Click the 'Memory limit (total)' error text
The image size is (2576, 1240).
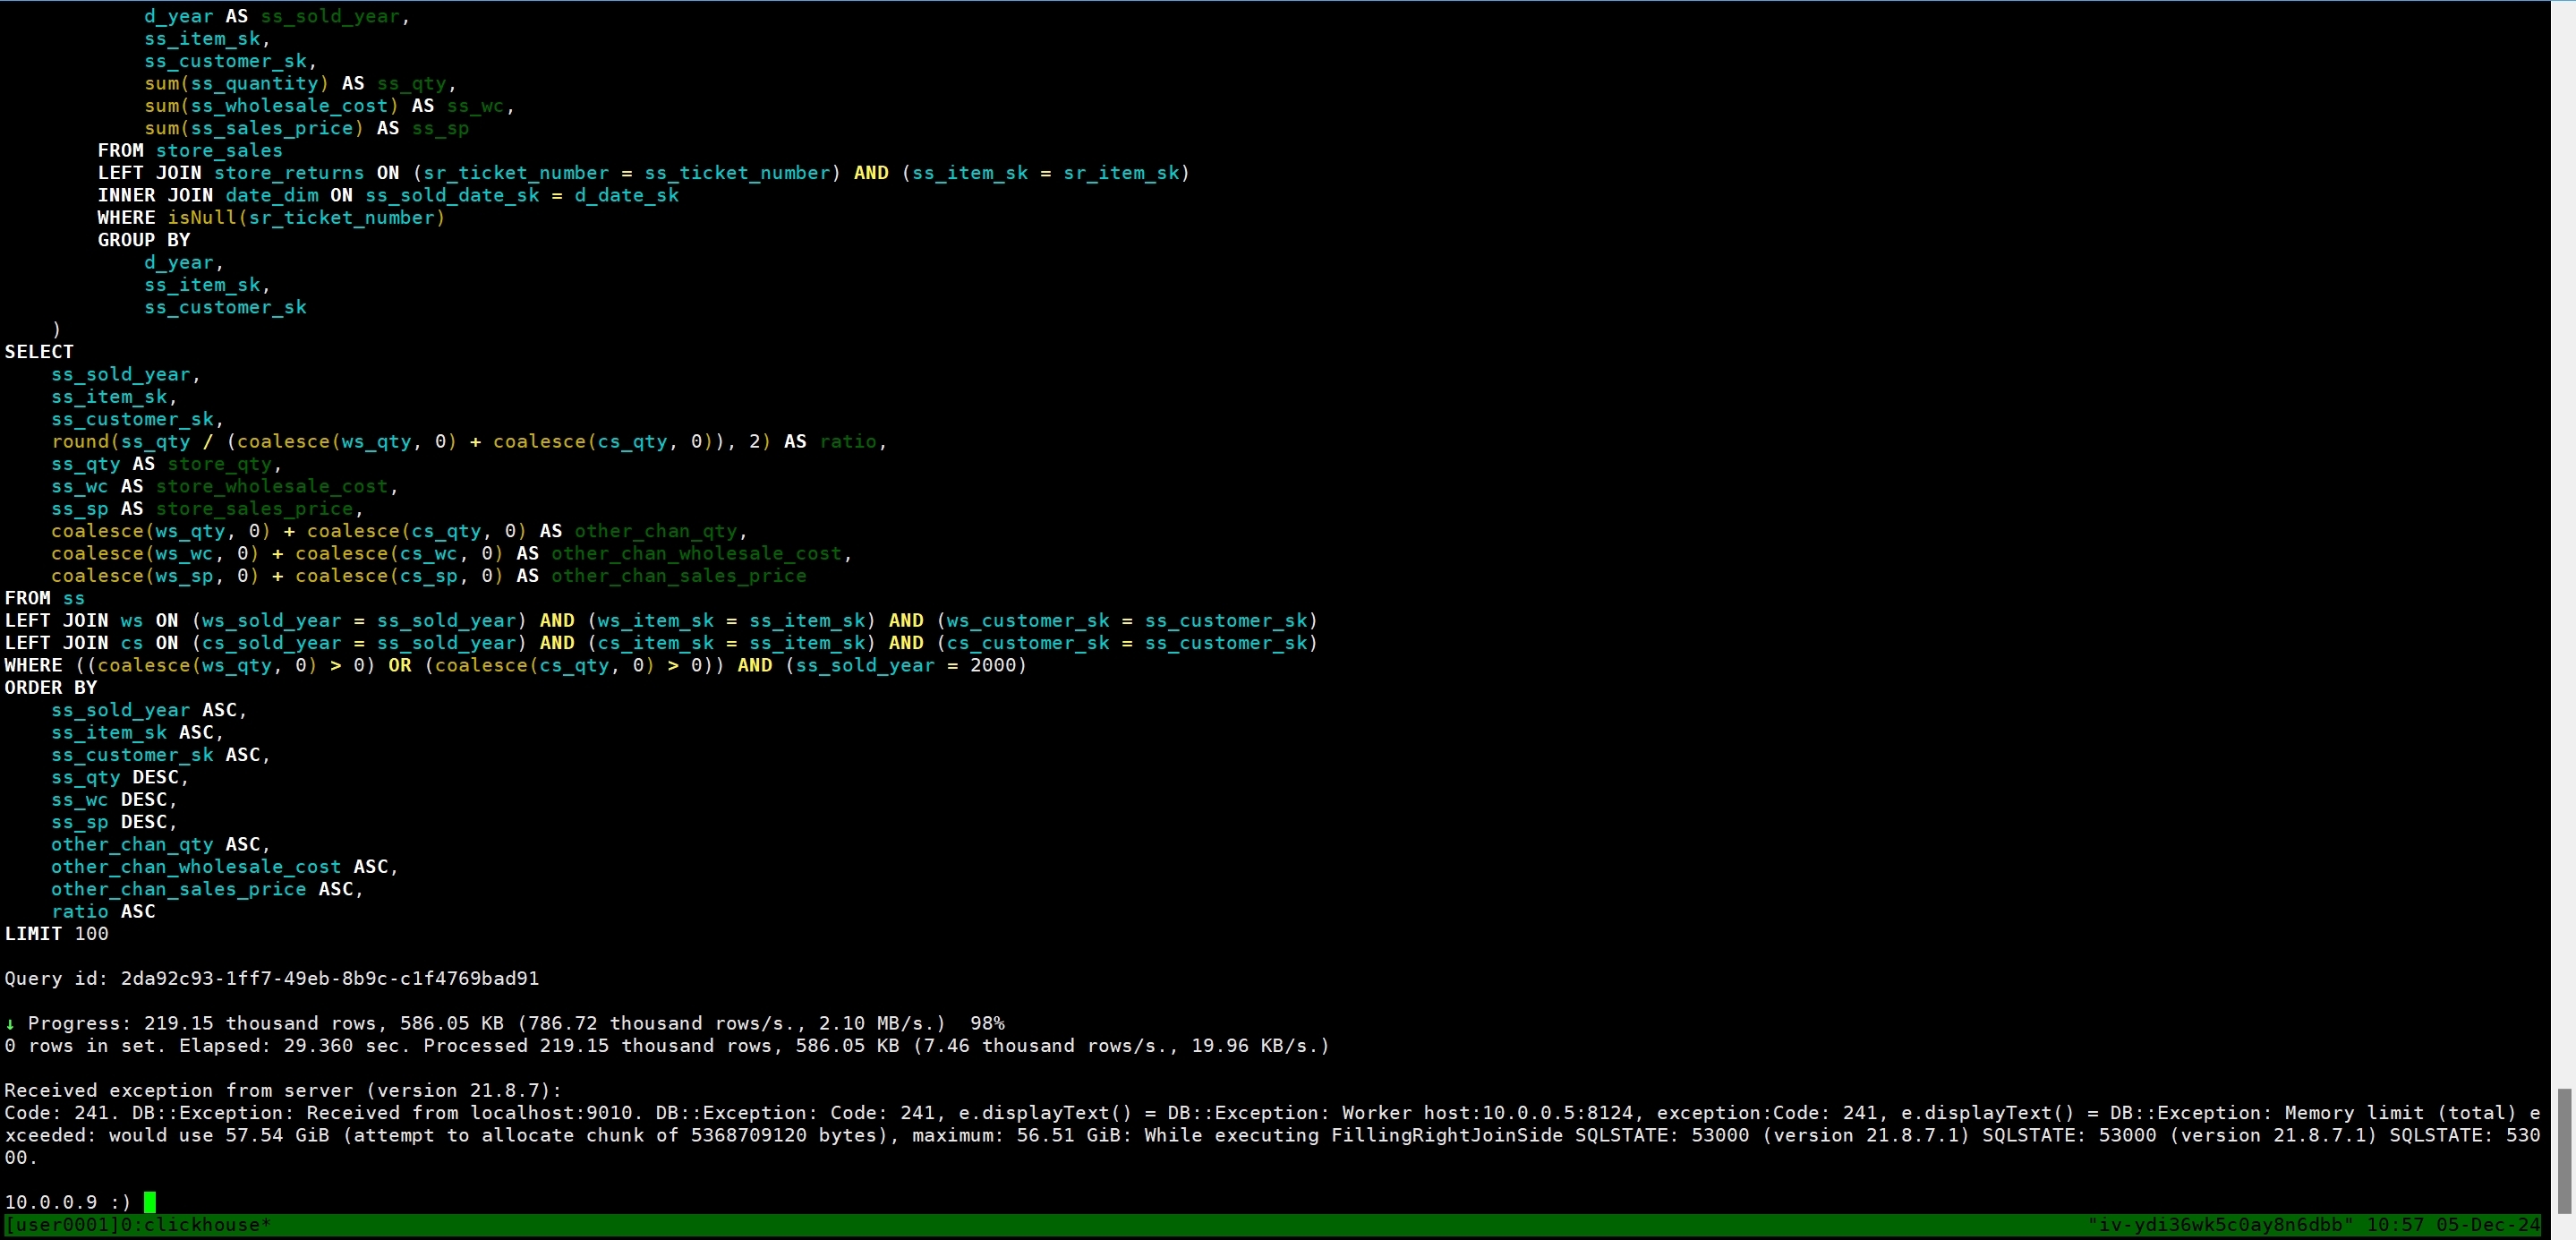click(x=2404, y=1112)
